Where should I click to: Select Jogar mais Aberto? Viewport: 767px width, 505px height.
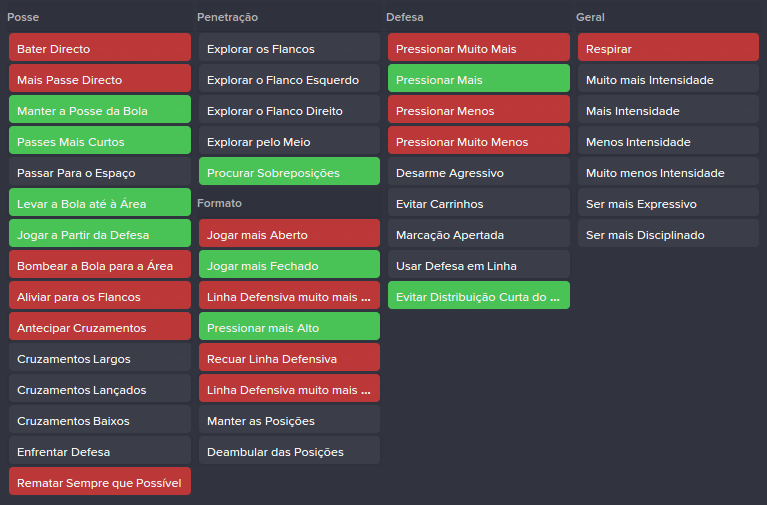pyautogui.click(x=290, y=233)
